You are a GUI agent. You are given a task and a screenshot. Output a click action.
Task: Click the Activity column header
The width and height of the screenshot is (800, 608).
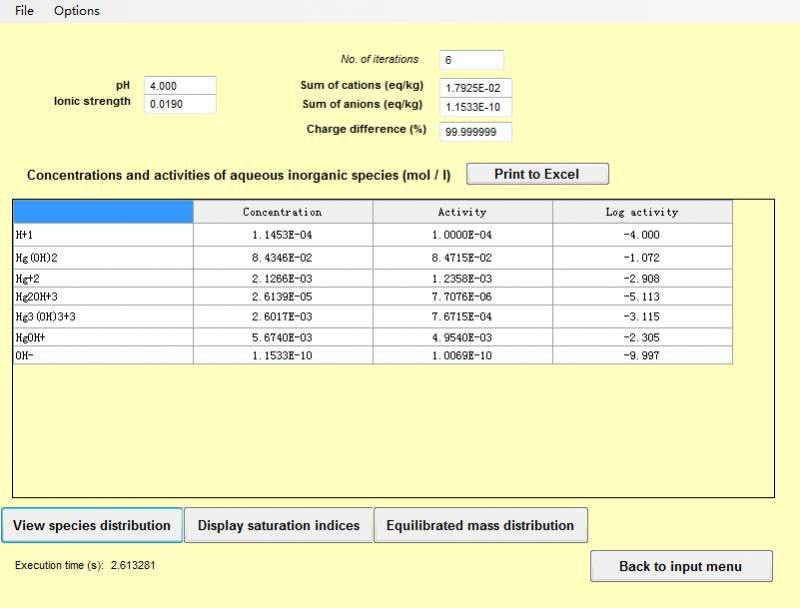pyautogui.click(x=463, y=212)
